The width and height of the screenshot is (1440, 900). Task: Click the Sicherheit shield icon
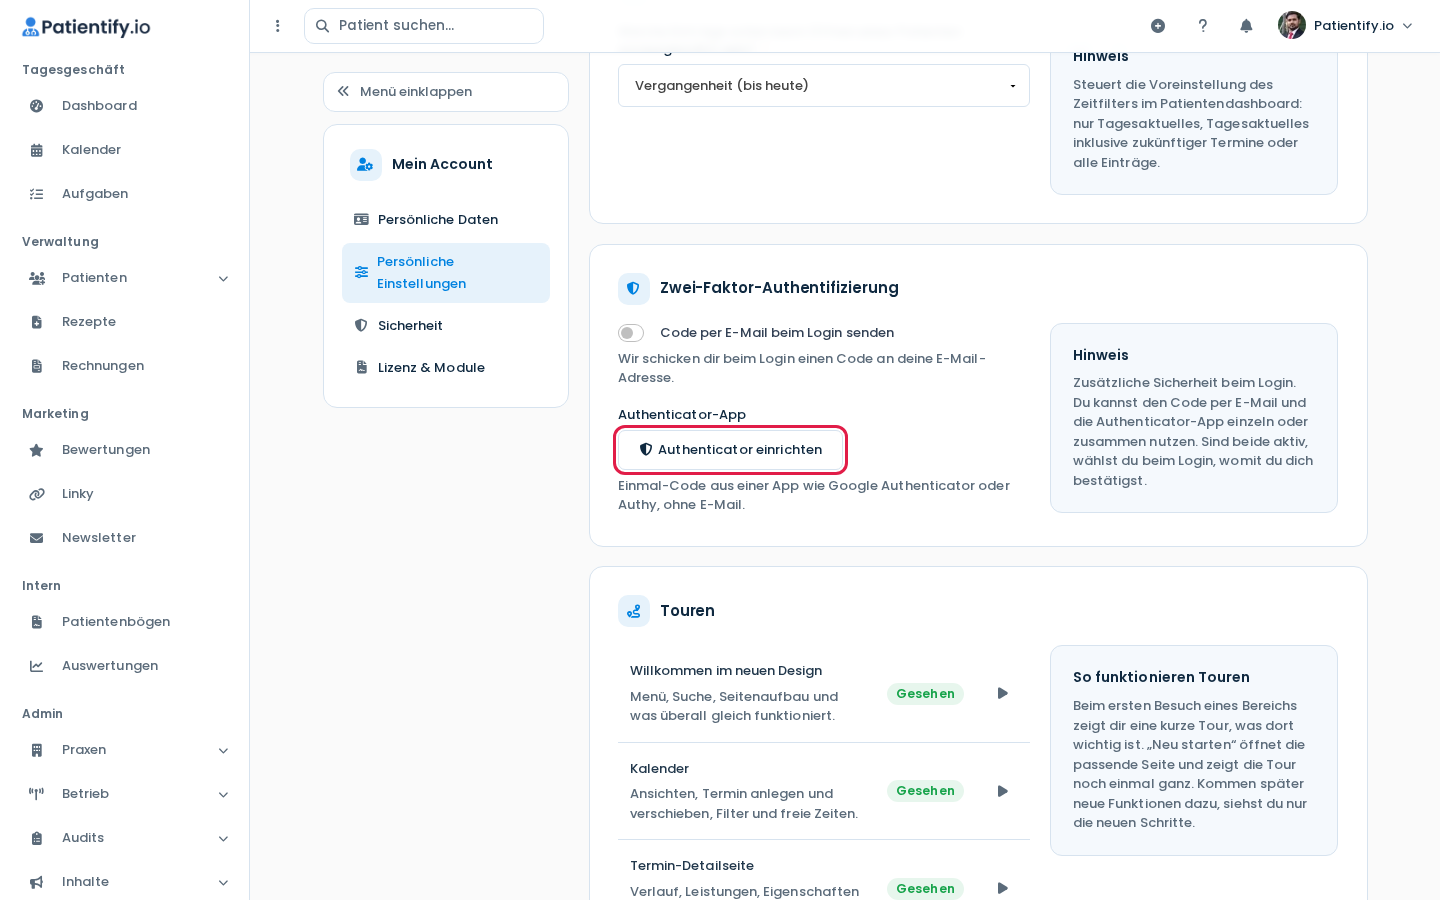click(x=361, y=326)
